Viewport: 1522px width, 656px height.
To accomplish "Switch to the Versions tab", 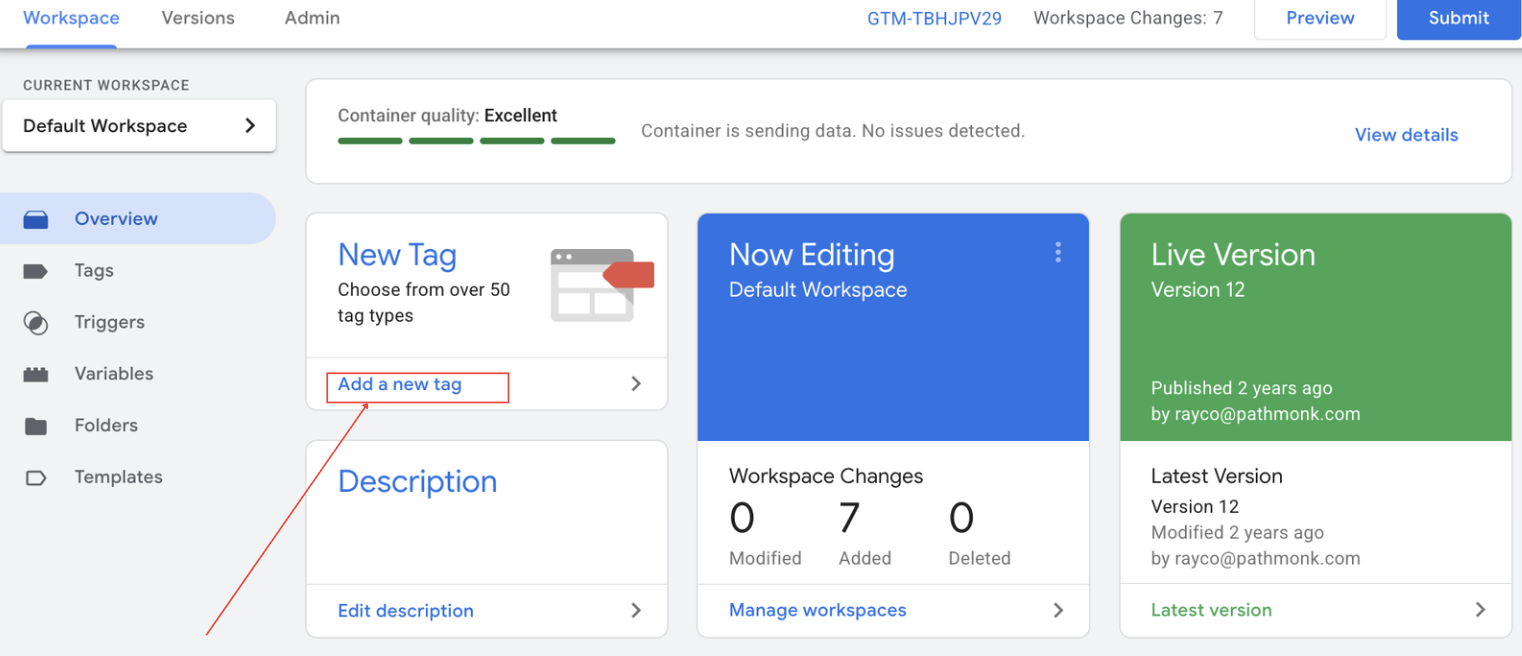I will coord(198,18).
